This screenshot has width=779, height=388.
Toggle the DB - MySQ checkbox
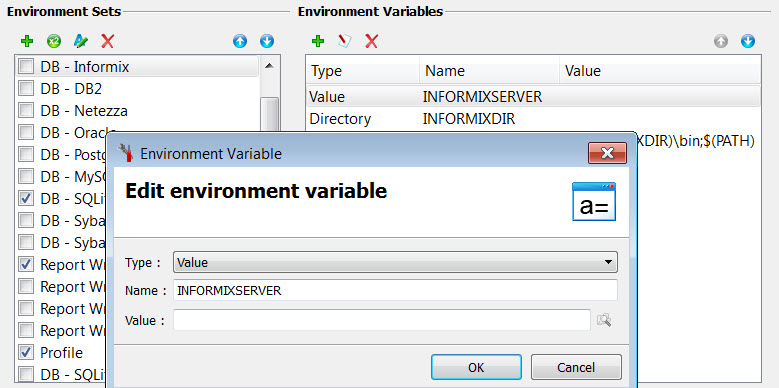[x=26, y=176]
